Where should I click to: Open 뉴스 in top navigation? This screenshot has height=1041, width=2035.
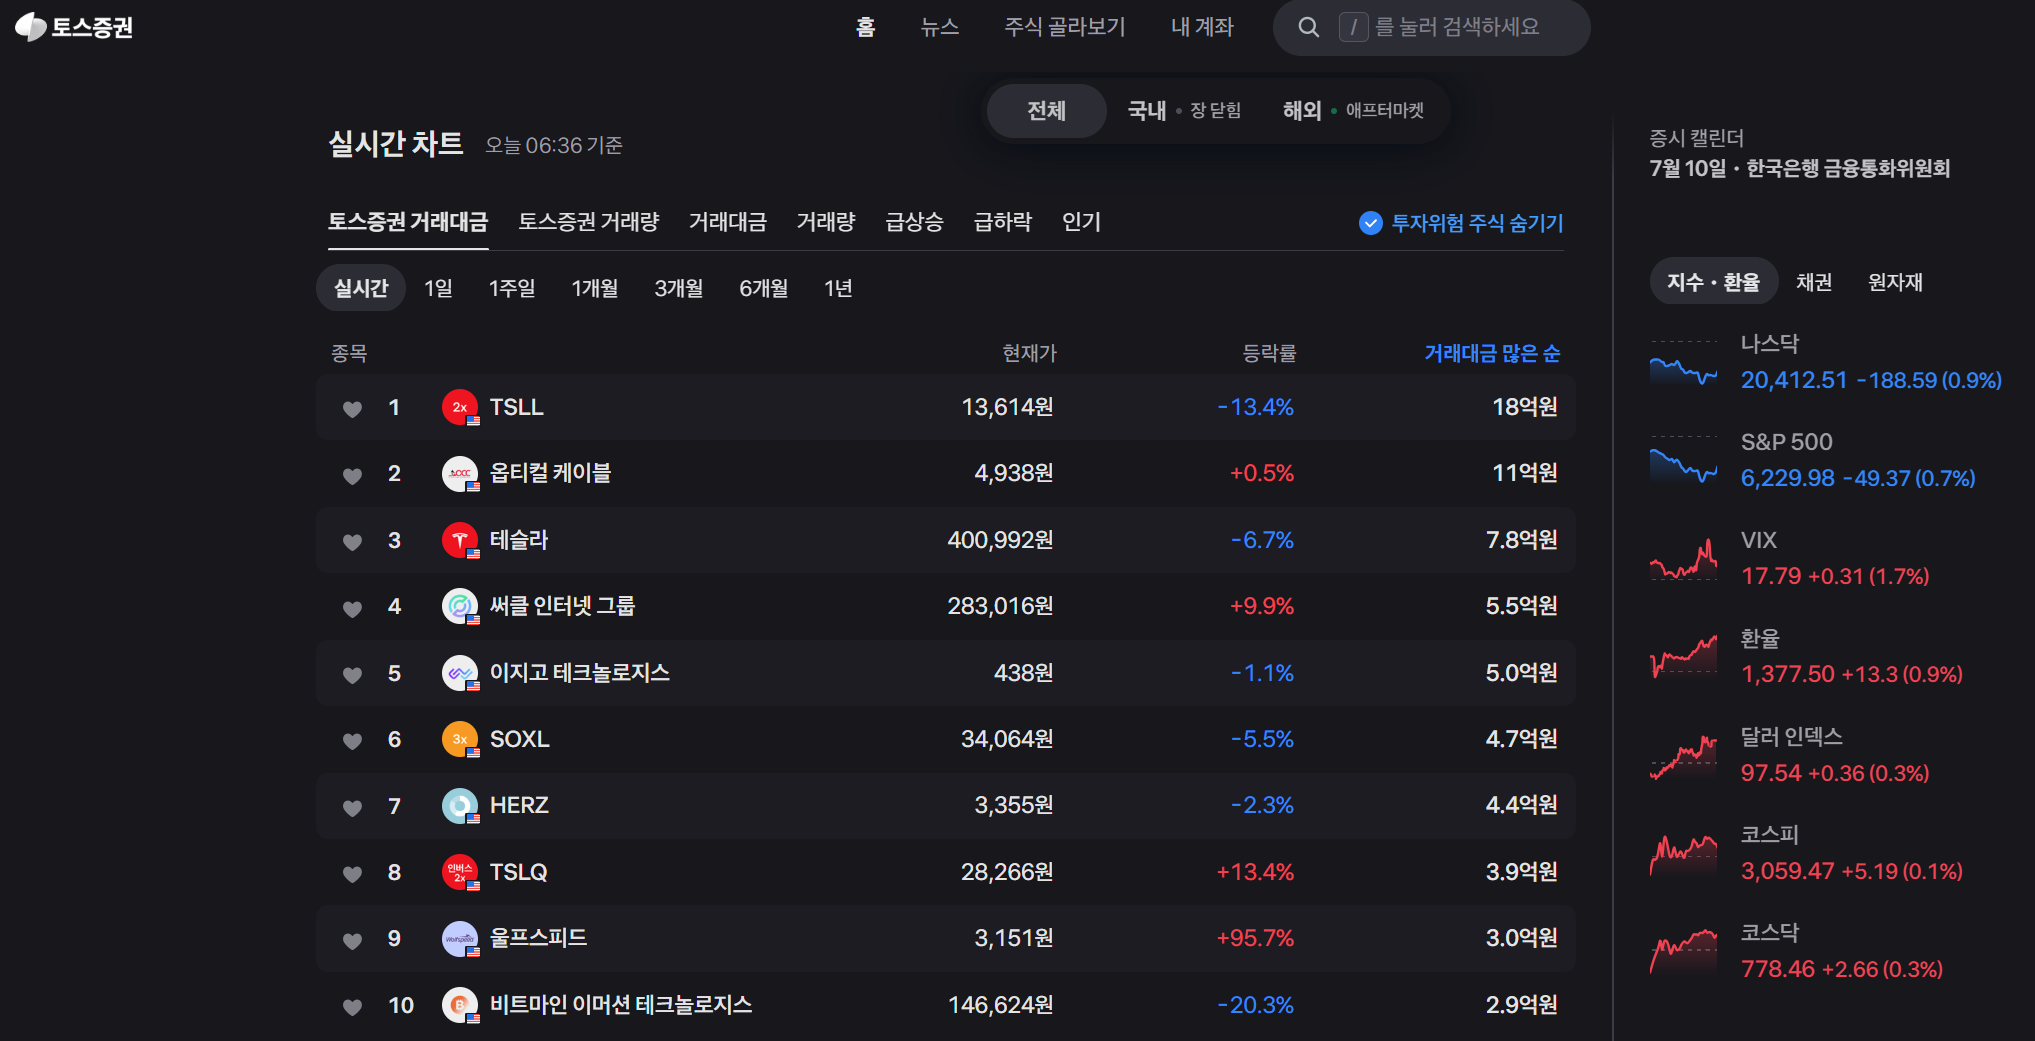pyautogui.click(x=940, y=27)
